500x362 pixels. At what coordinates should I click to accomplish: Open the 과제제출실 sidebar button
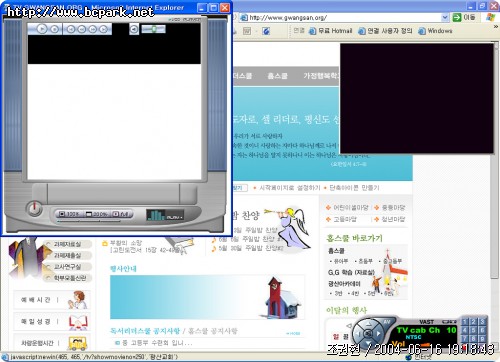pos(68,256)
